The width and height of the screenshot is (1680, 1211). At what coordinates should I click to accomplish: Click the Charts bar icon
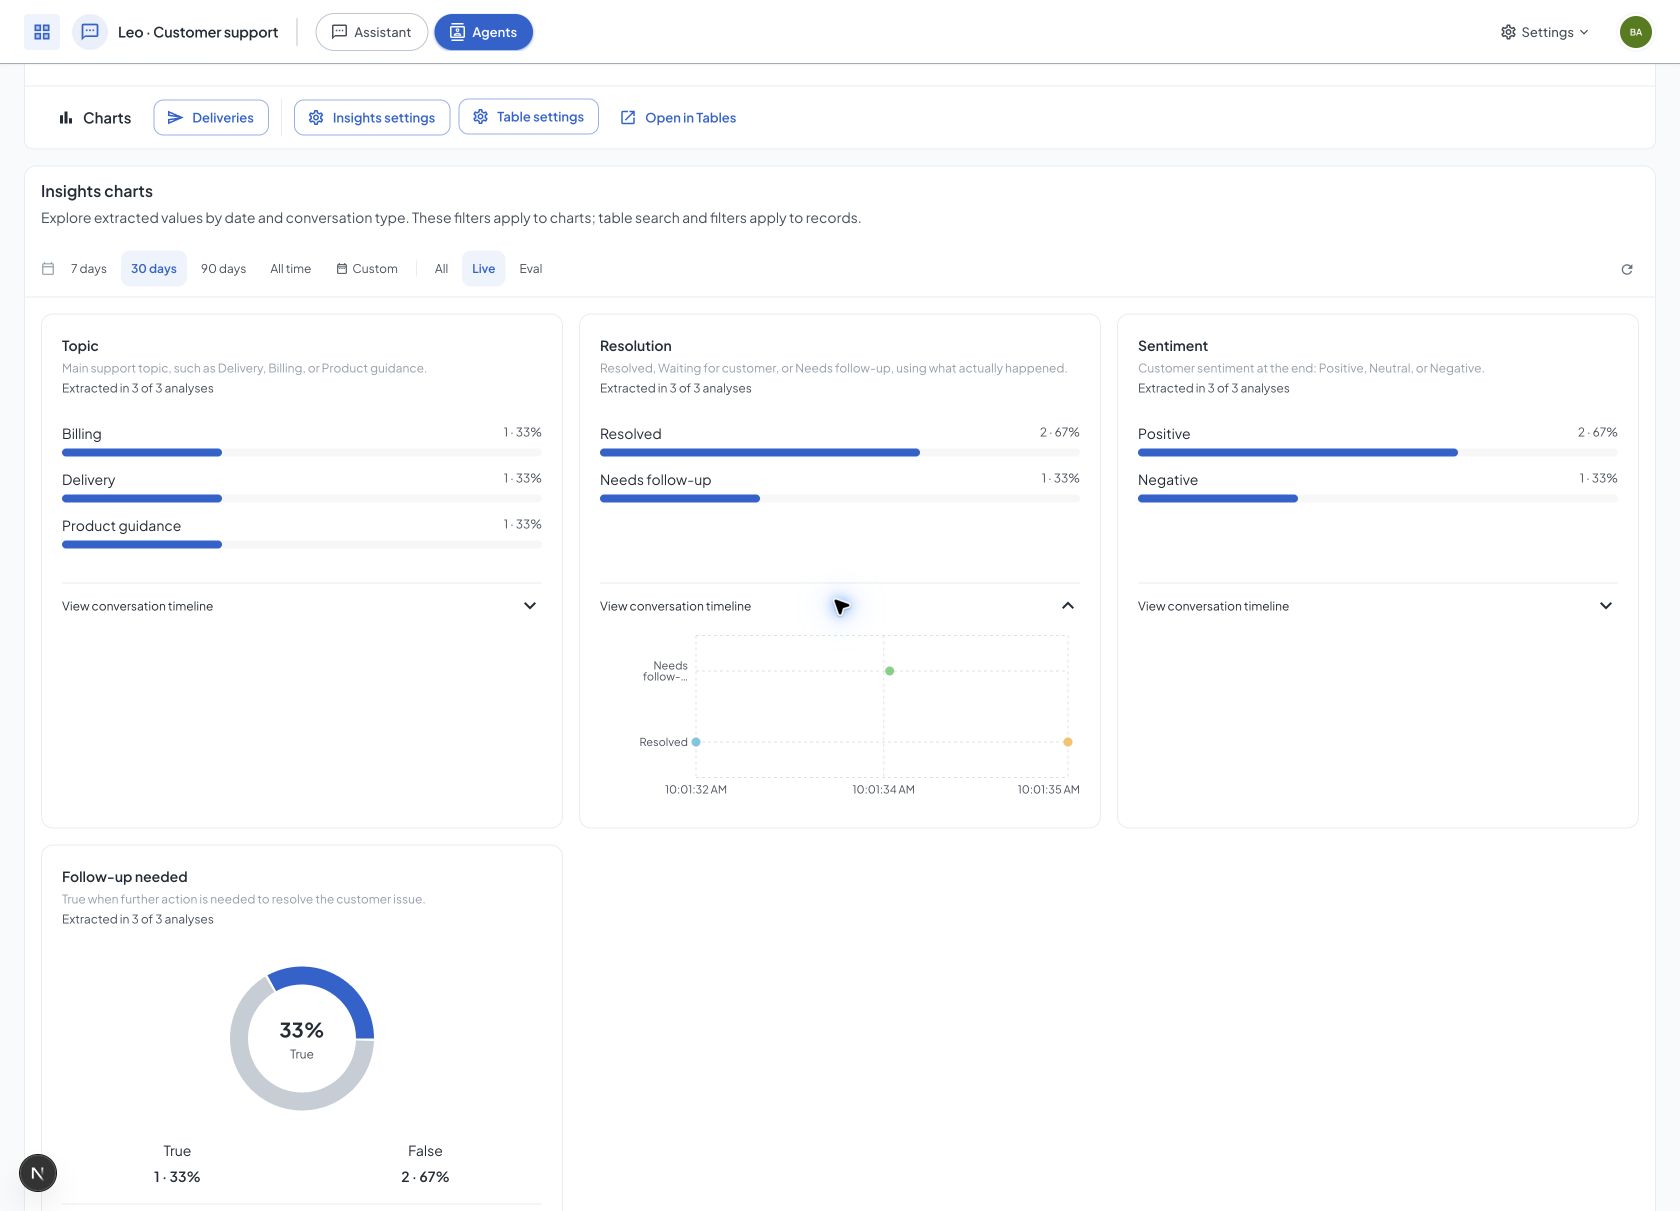pyautogui.click(x=66, y=118)
